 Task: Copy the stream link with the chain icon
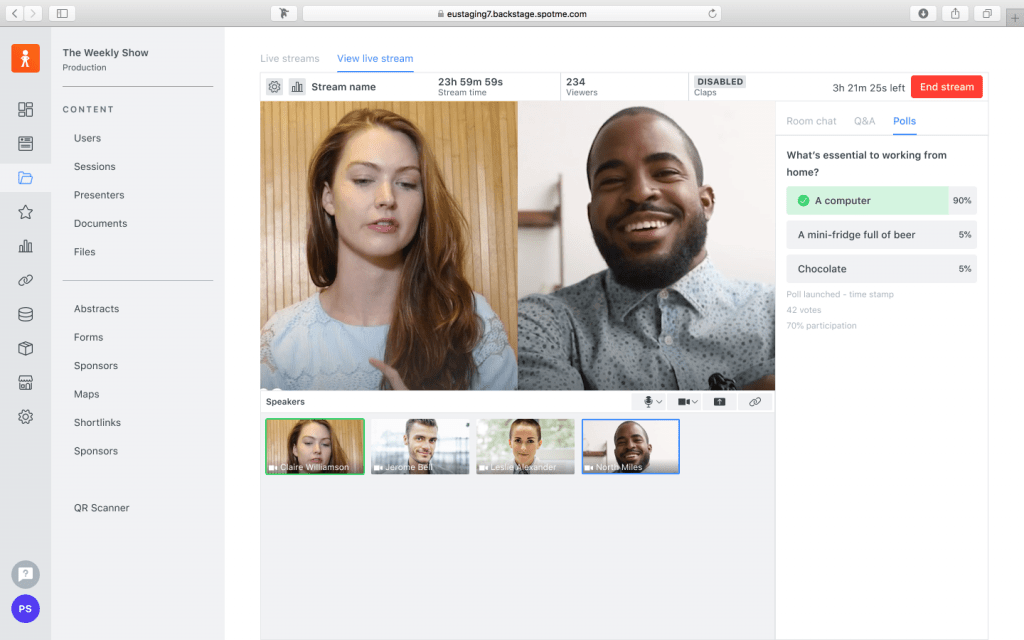coord(755,402)
